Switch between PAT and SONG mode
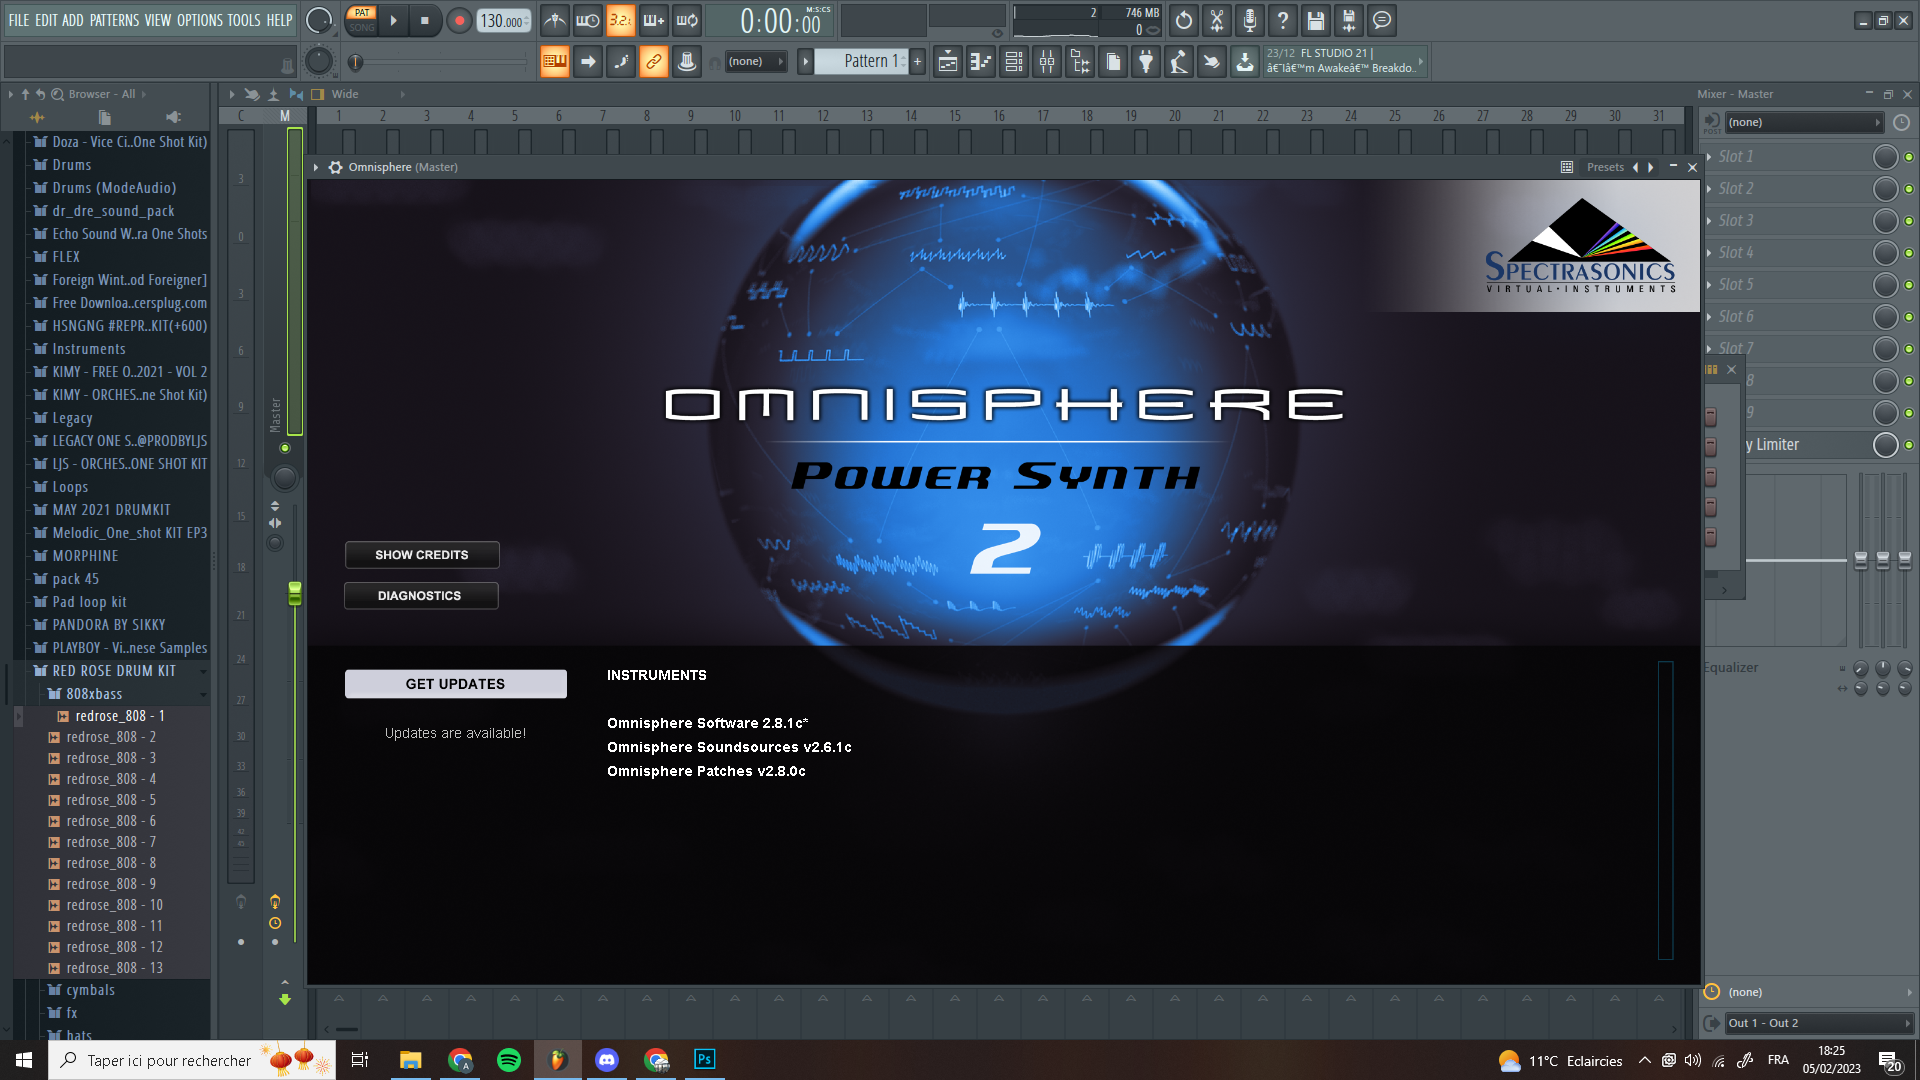Image resolution: width=1920 pixels, height=1080 pixels. click(x=362, y=20)
